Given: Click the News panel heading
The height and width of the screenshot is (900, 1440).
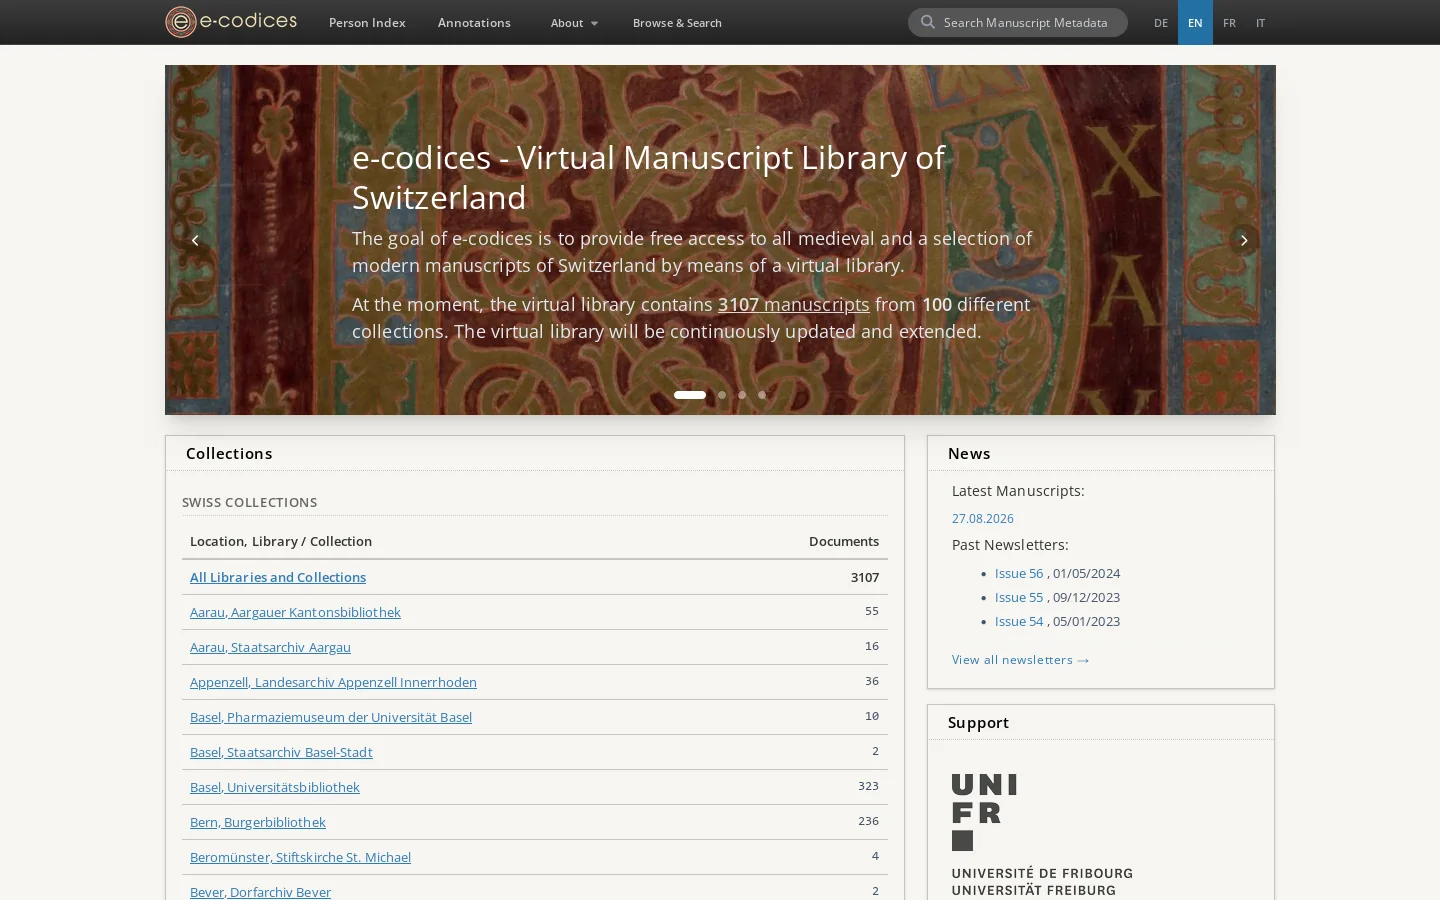Looking at the screenshot, I should 969,453.
